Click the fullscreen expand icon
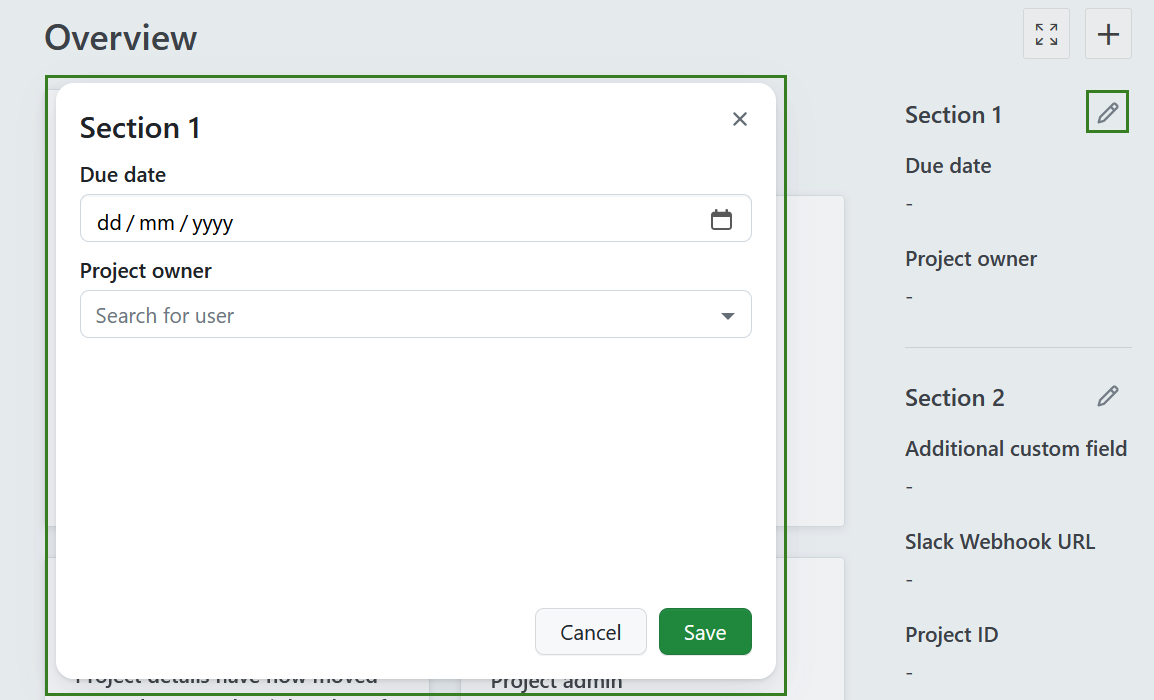This screenshot has width=1154, height=700. [x=1046, y=34]
